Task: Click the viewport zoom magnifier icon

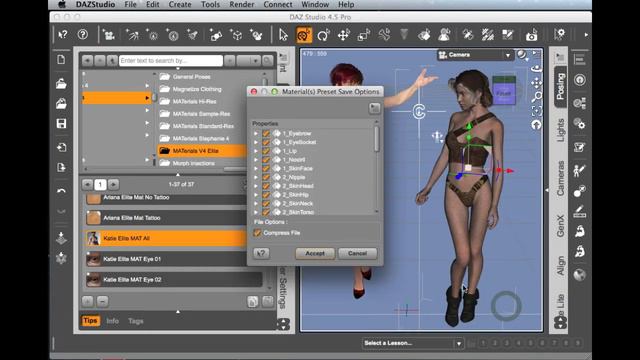Action: point(536,97)
